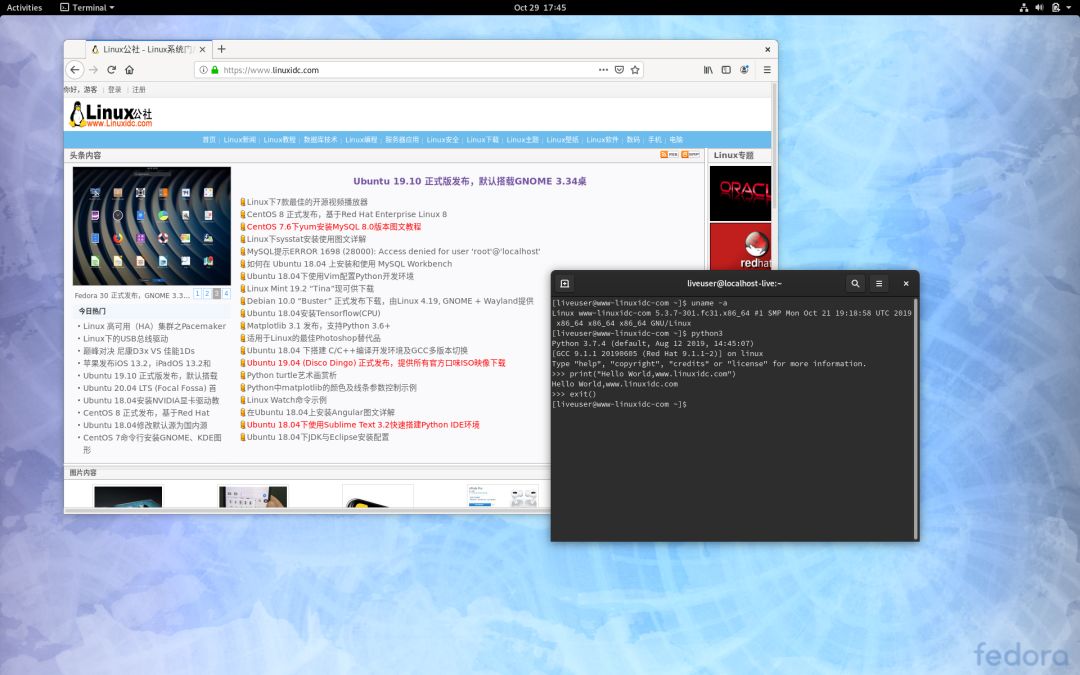Reload the linuxidc.com page
1080x675 pixels.
(112, 70)
